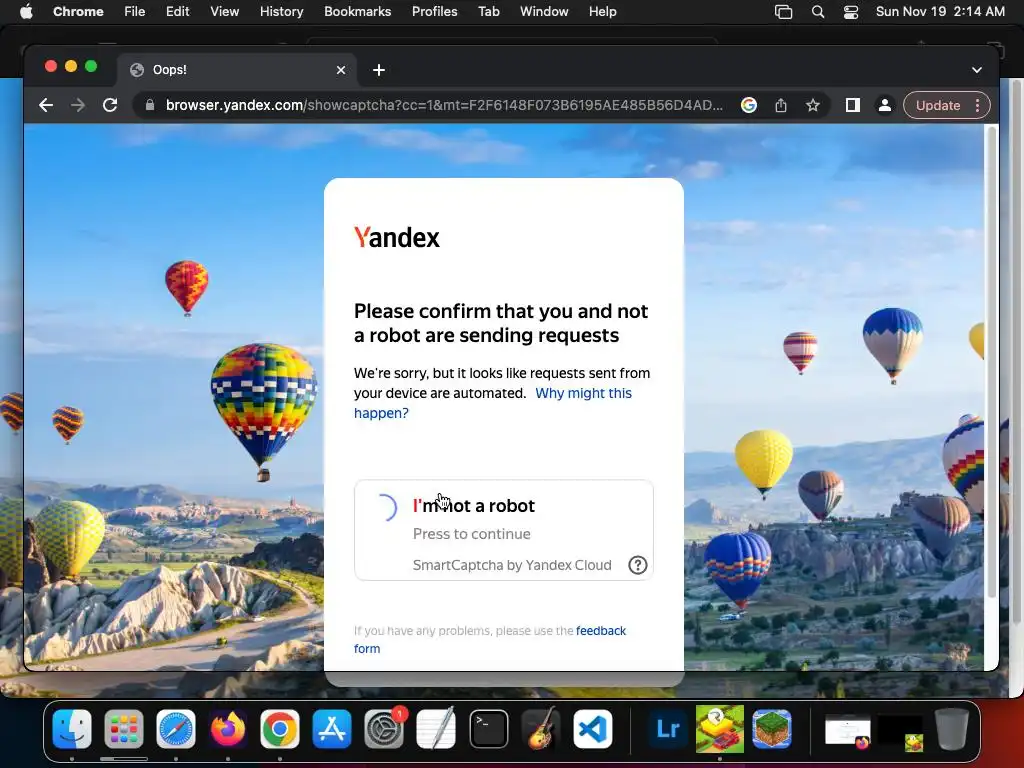The width and height of the screenshot is (1024, 768).
Task: Open Finder from the Dock
Action: (x=72, y=729)
